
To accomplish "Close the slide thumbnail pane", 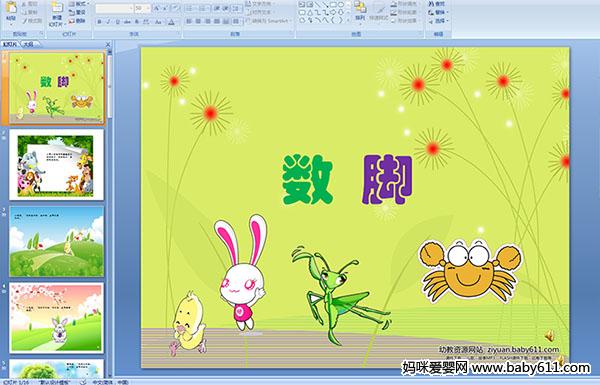I will coord(108,44).
